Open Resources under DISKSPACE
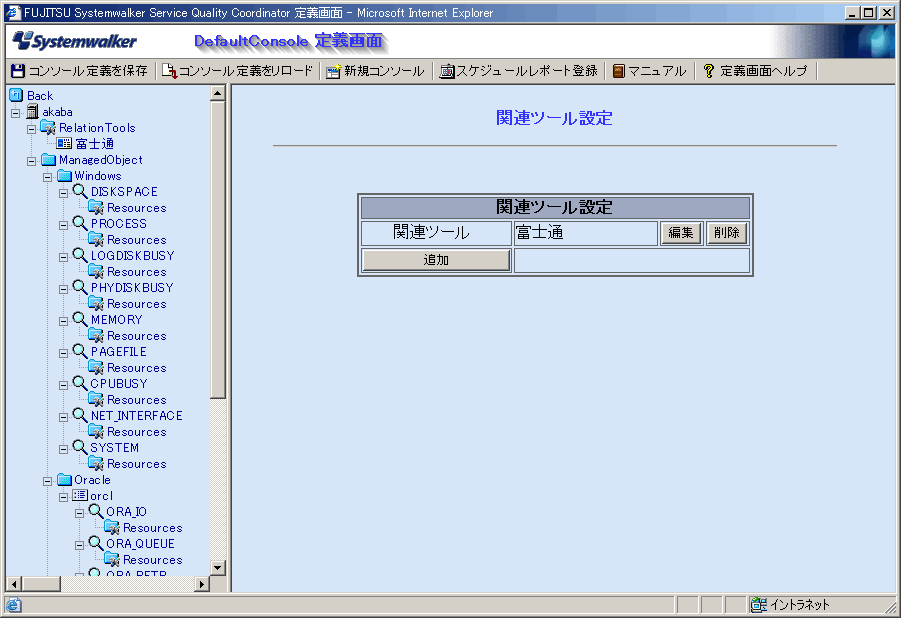 coord(137,208)
